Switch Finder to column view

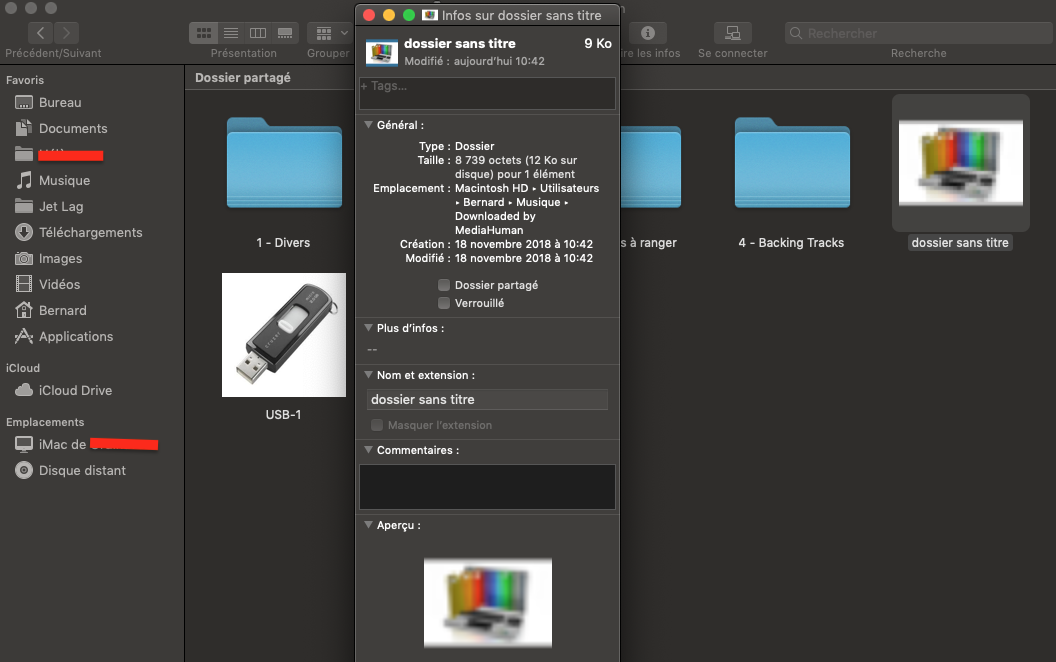[258, 33]
